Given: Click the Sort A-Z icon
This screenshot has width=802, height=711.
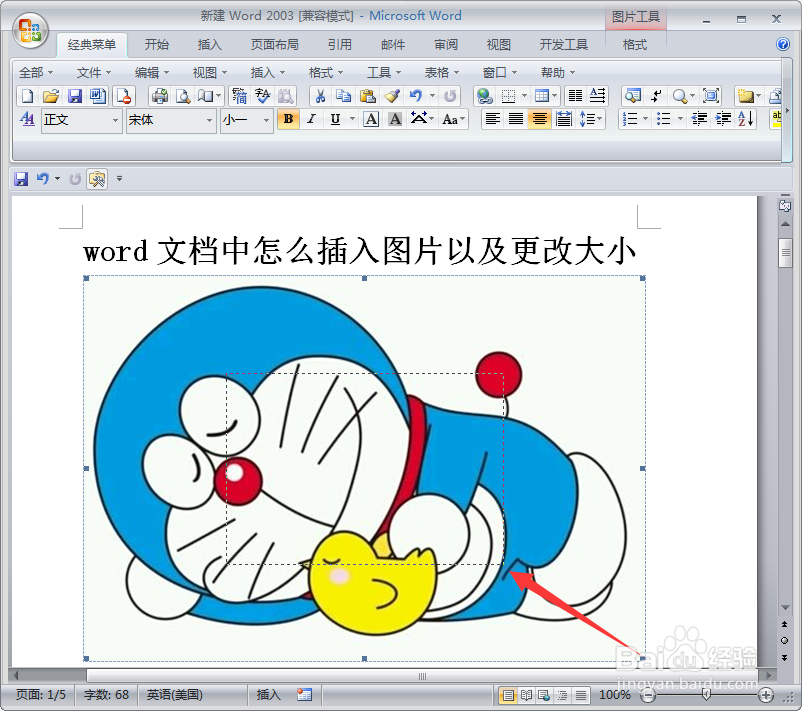Looking at the screenshot, I should click(746, 120).
